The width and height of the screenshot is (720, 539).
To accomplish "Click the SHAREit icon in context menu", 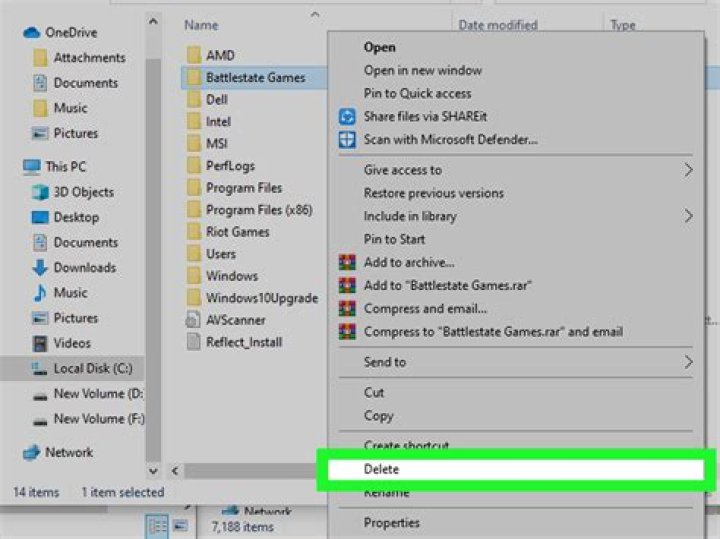I will [x=347, y=117].
